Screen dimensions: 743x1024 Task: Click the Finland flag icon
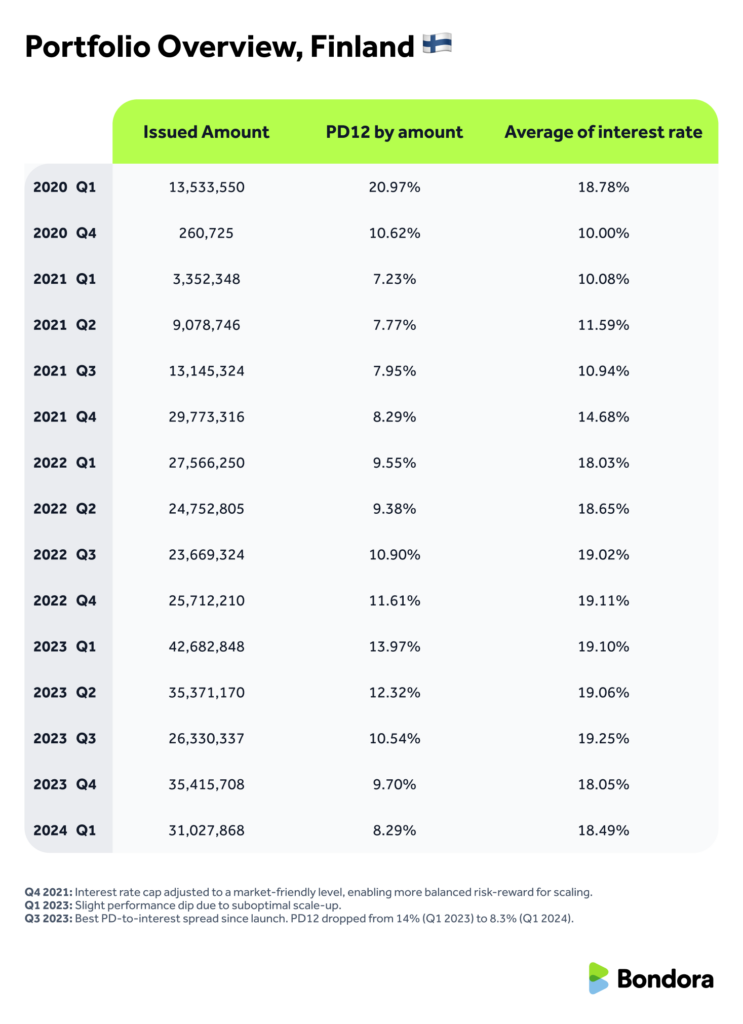437,44
